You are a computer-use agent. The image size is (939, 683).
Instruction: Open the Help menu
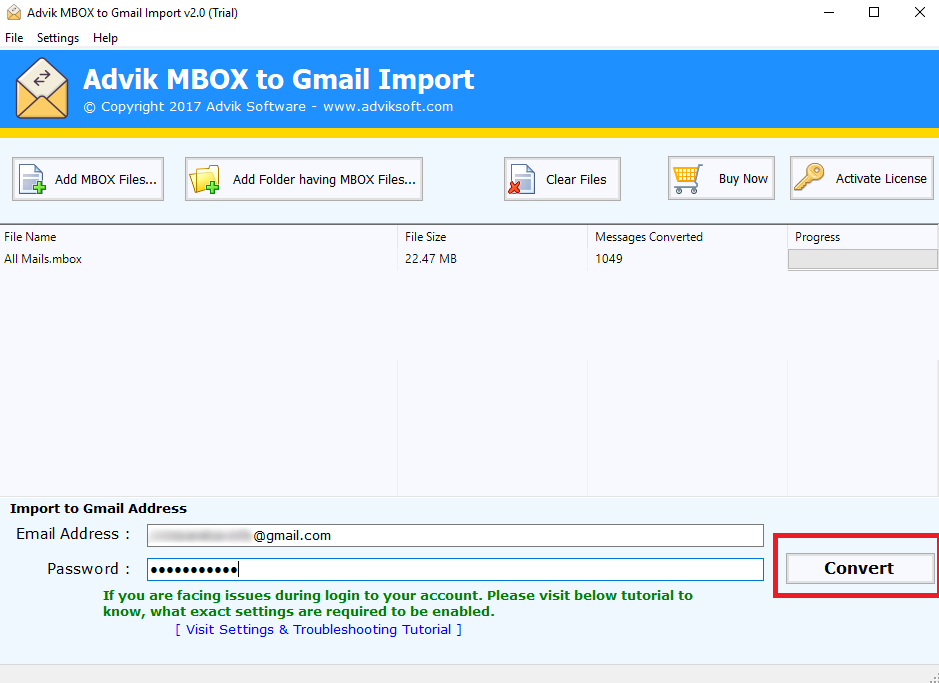105,38
